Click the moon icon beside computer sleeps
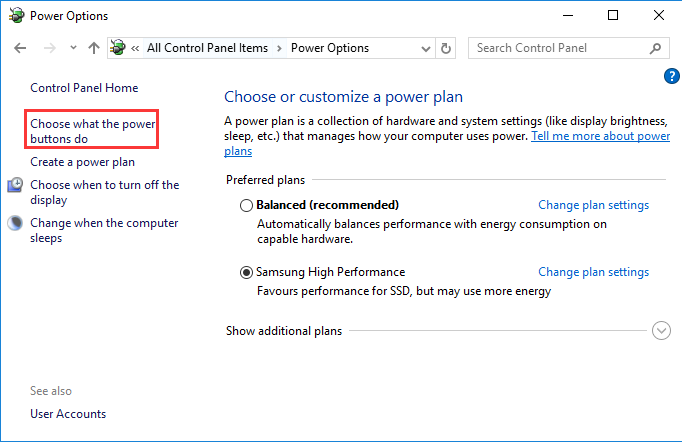Screen dimensions: 682x442 click(x=15, y=223)
